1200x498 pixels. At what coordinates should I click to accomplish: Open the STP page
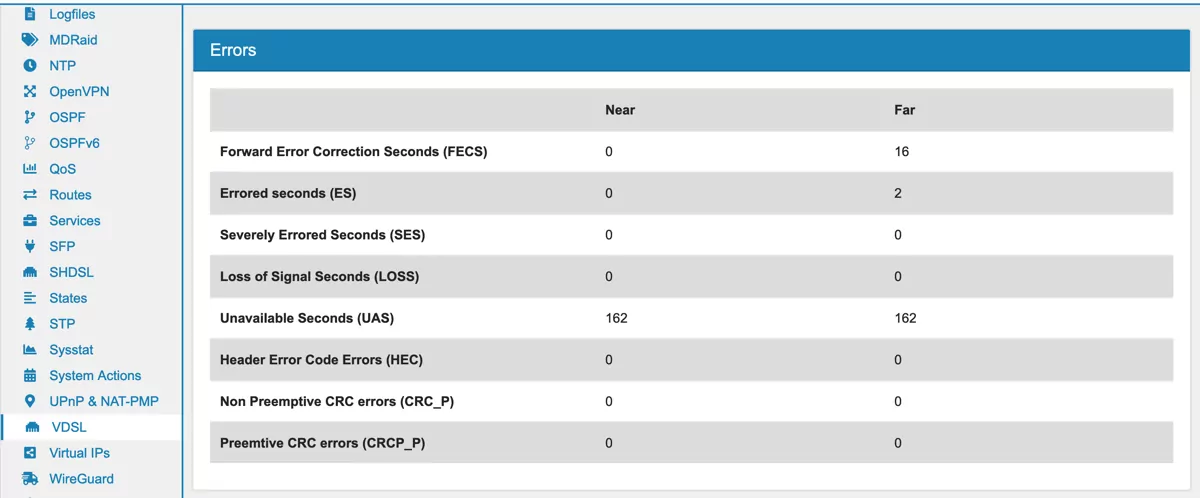(x=62, y=324)
